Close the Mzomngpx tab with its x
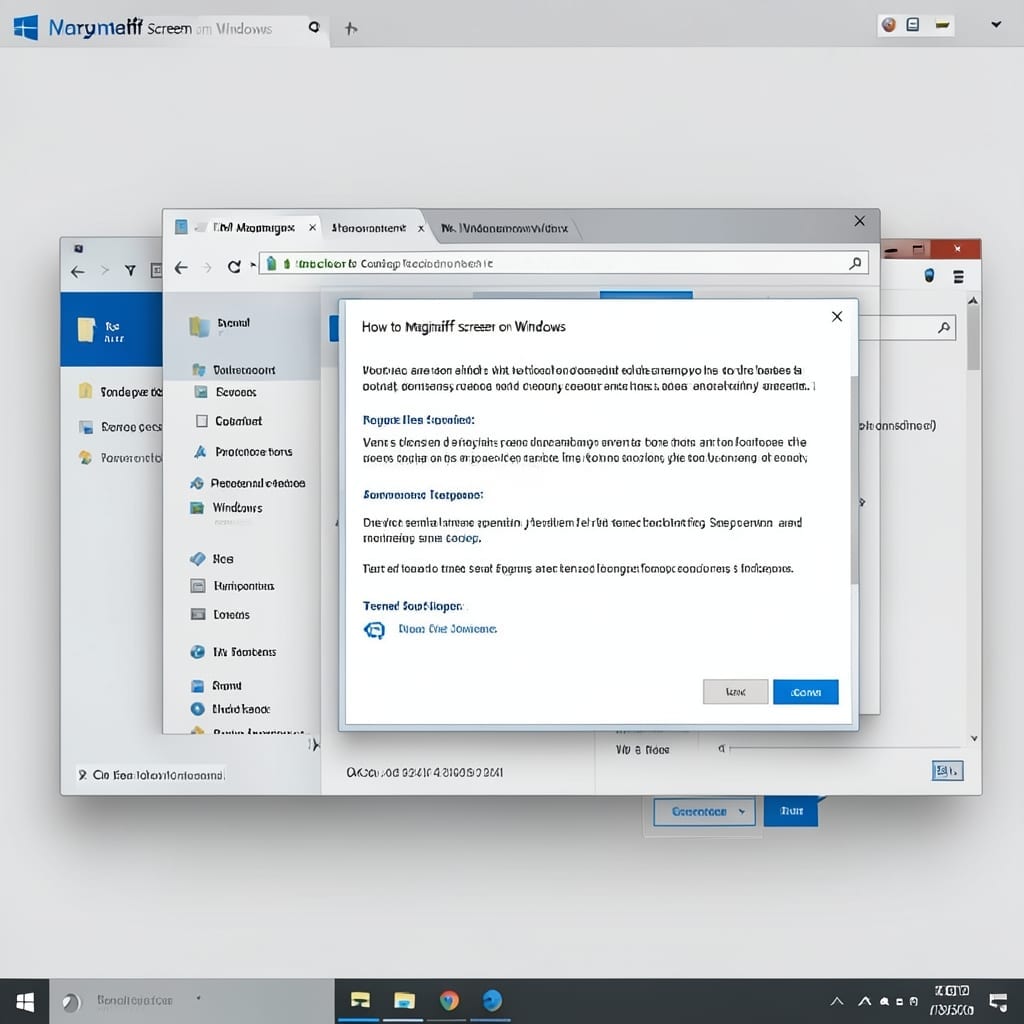 (312, 227)
